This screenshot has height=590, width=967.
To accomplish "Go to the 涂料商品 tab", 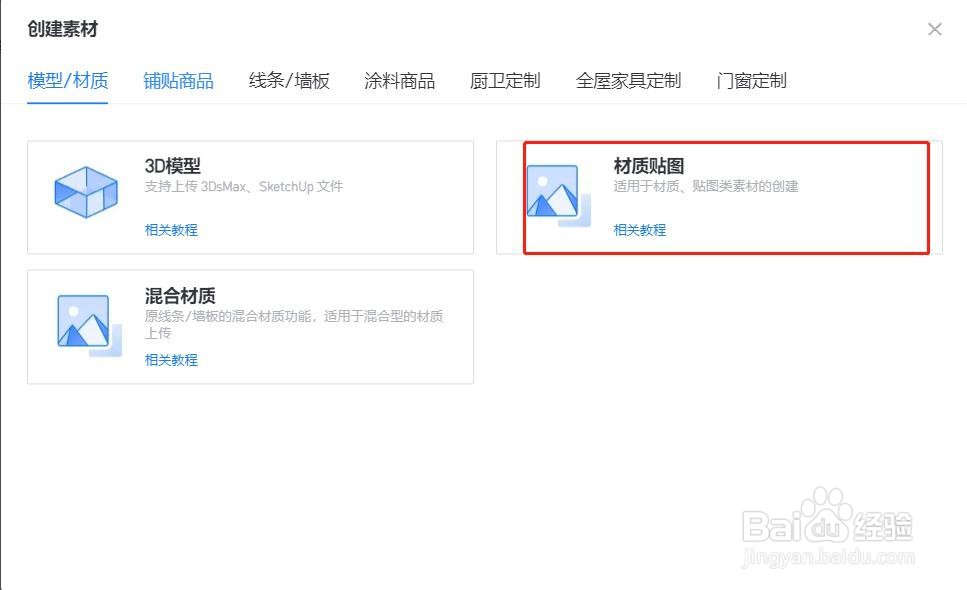I will tap(399, 81).
